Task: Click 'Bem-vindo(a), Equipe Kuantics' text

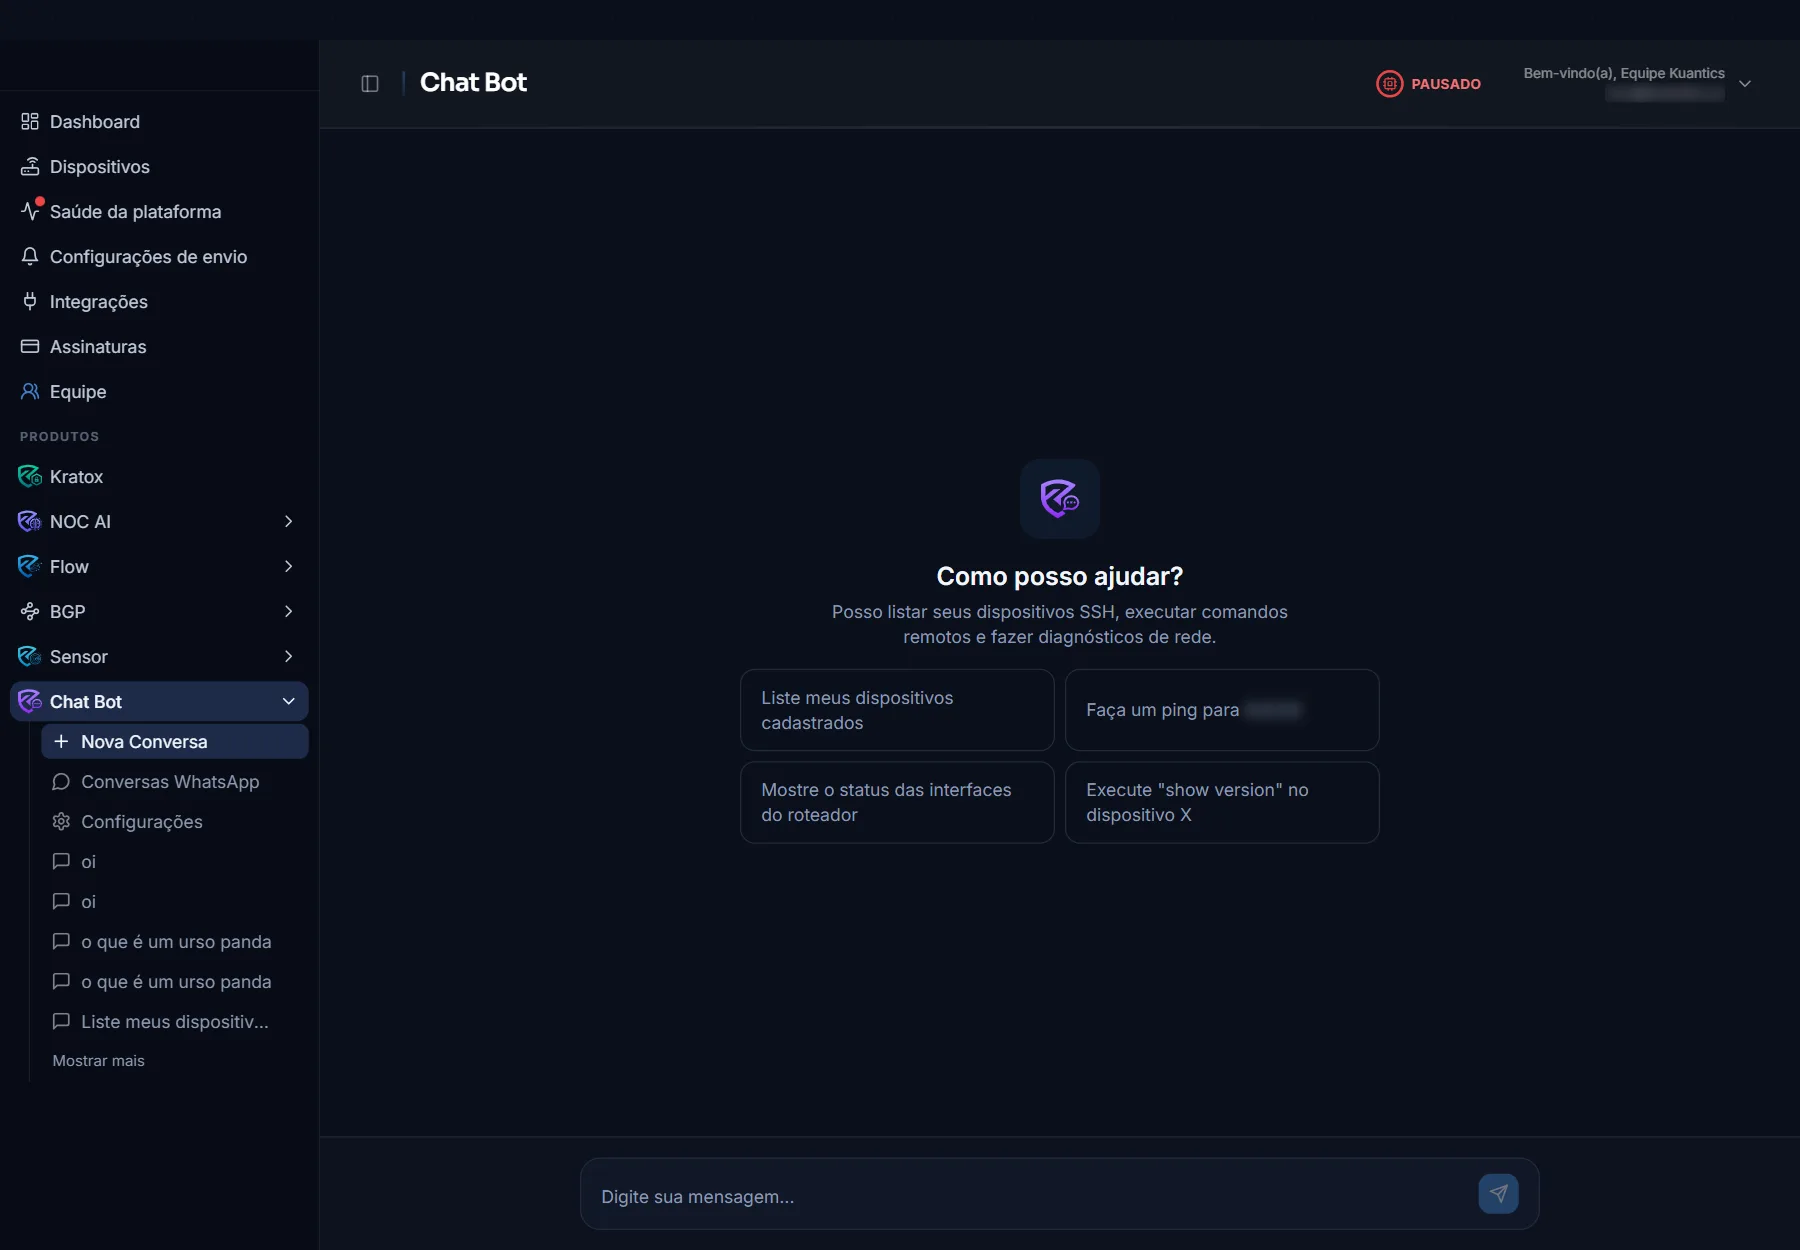Action: [x=1624, y=73]
